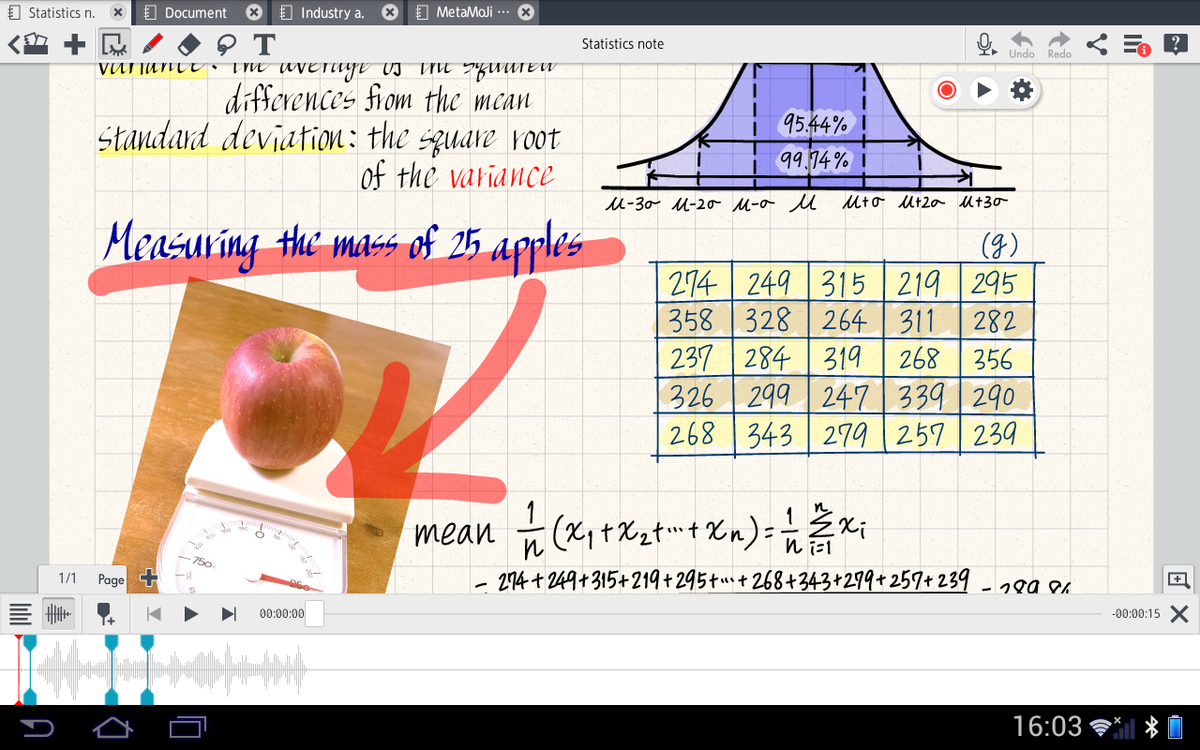The height and width of the screenshot is (750, 1200).
Task: Open the add item plus menu
Action: (x=74, y=44)
